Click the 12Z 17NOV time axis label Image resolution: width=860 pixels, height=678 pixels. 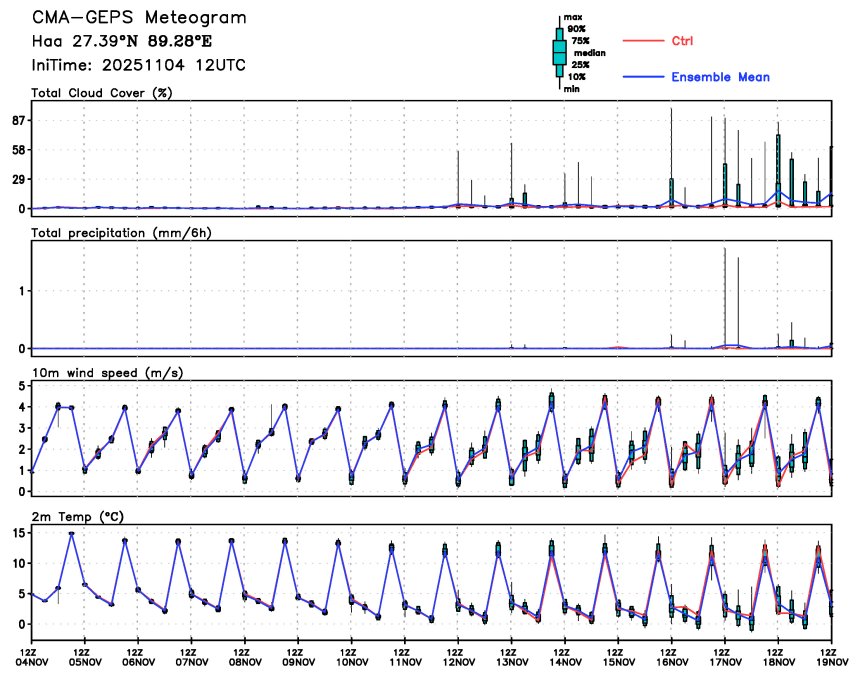tap(725, 657)
